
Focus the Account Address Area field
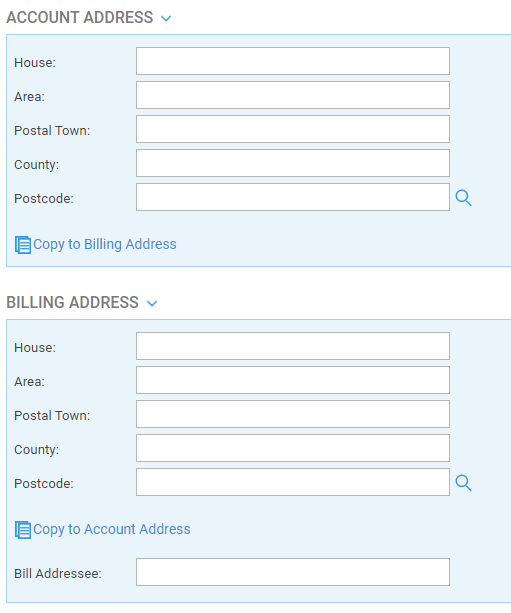tap(293, 95)
